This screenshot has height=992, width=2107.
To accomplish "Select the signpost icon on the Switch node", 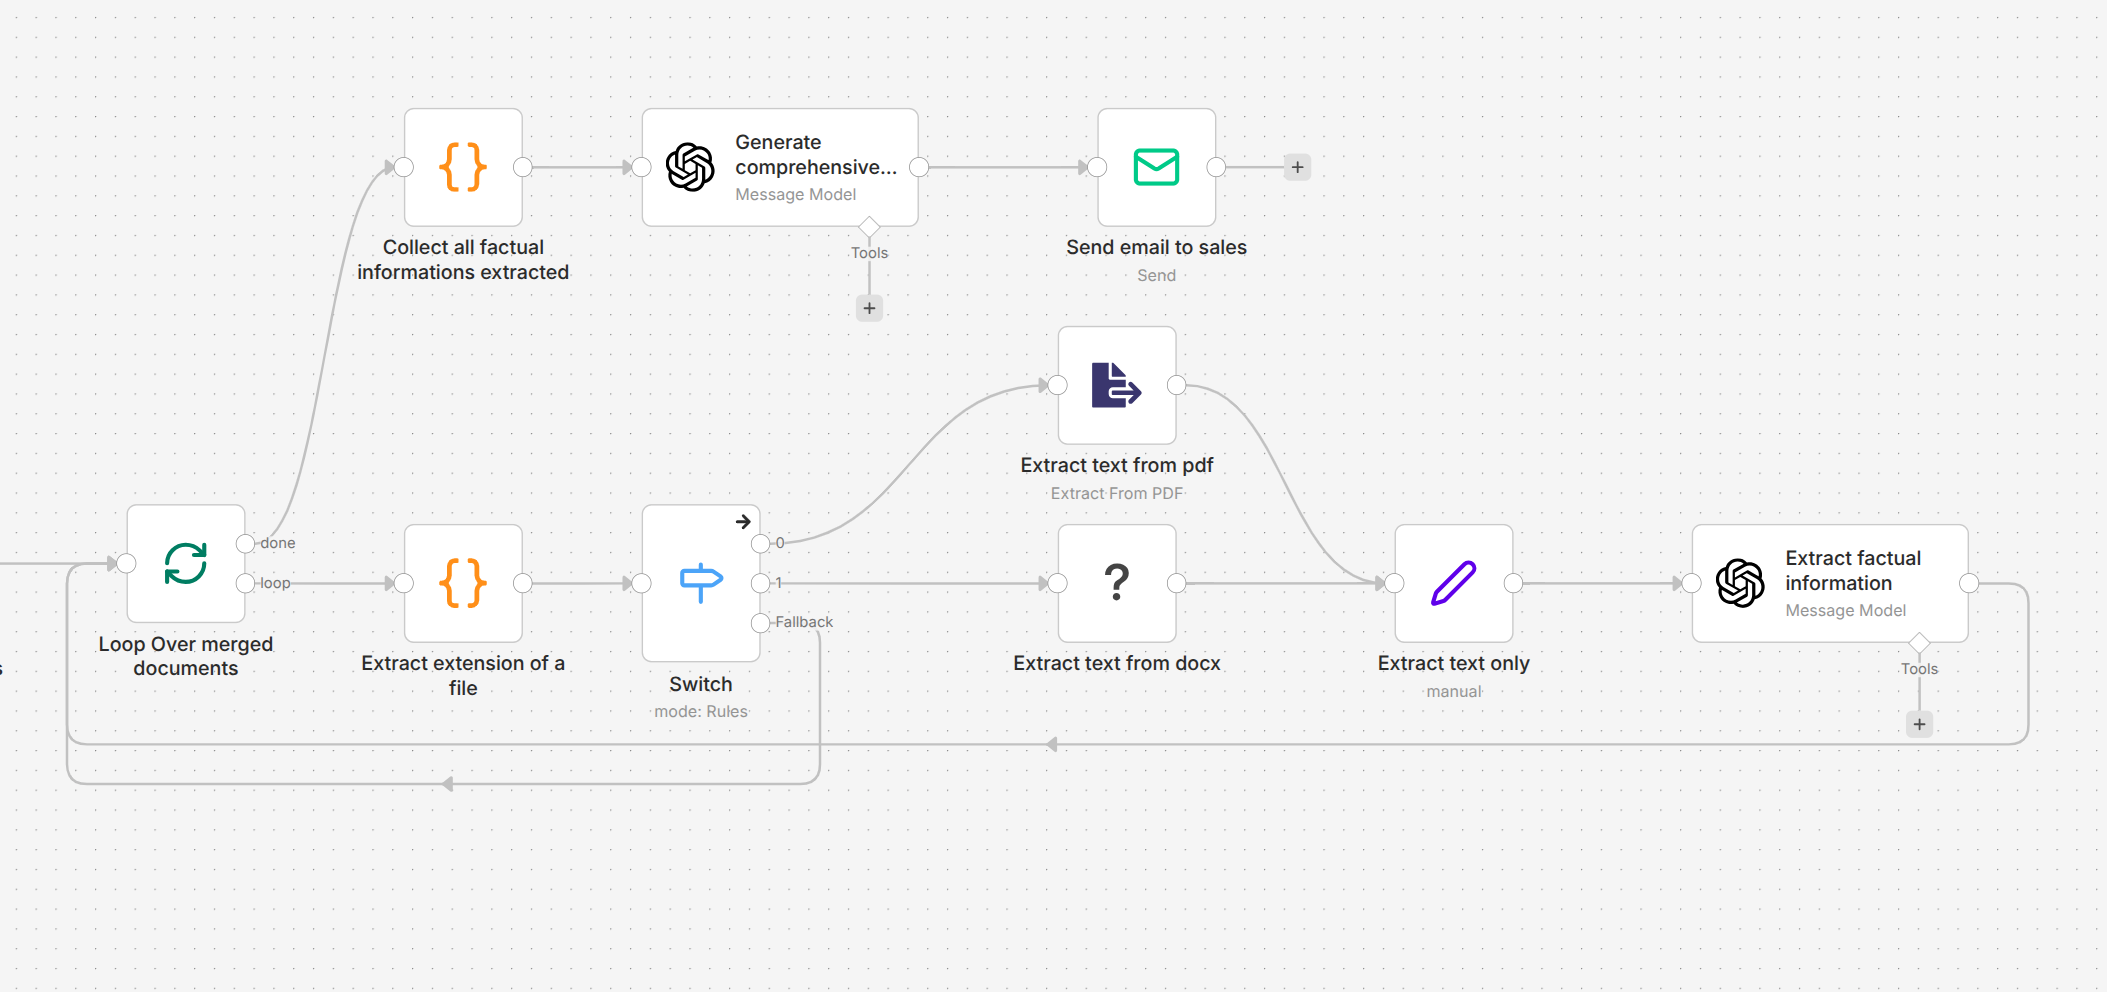I will [x=700, y=582].
